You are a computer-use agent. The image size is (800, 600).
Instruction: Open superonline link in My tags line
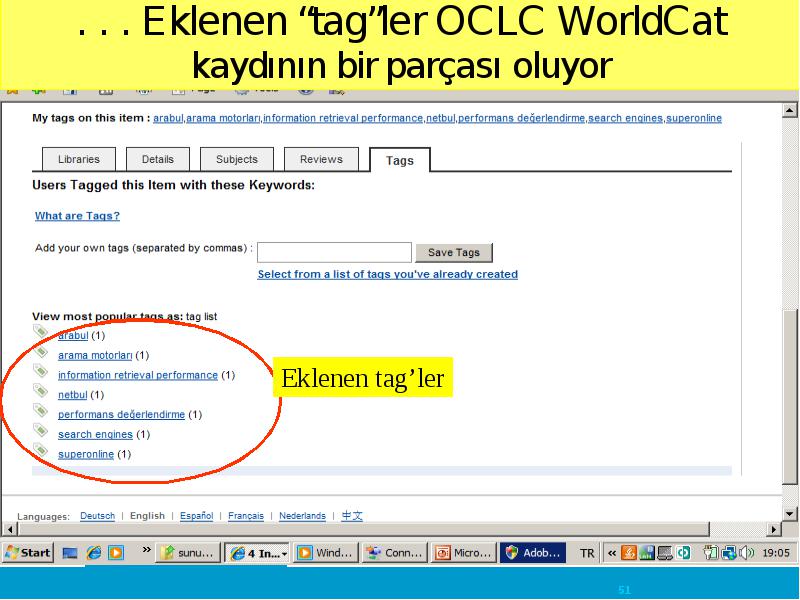point(694,118)
